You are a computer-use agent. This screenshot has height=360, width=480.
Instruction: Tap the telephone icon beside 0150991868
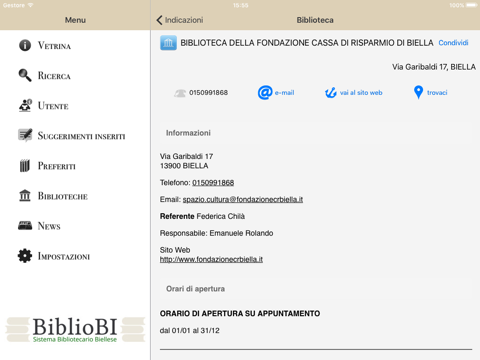180,93
